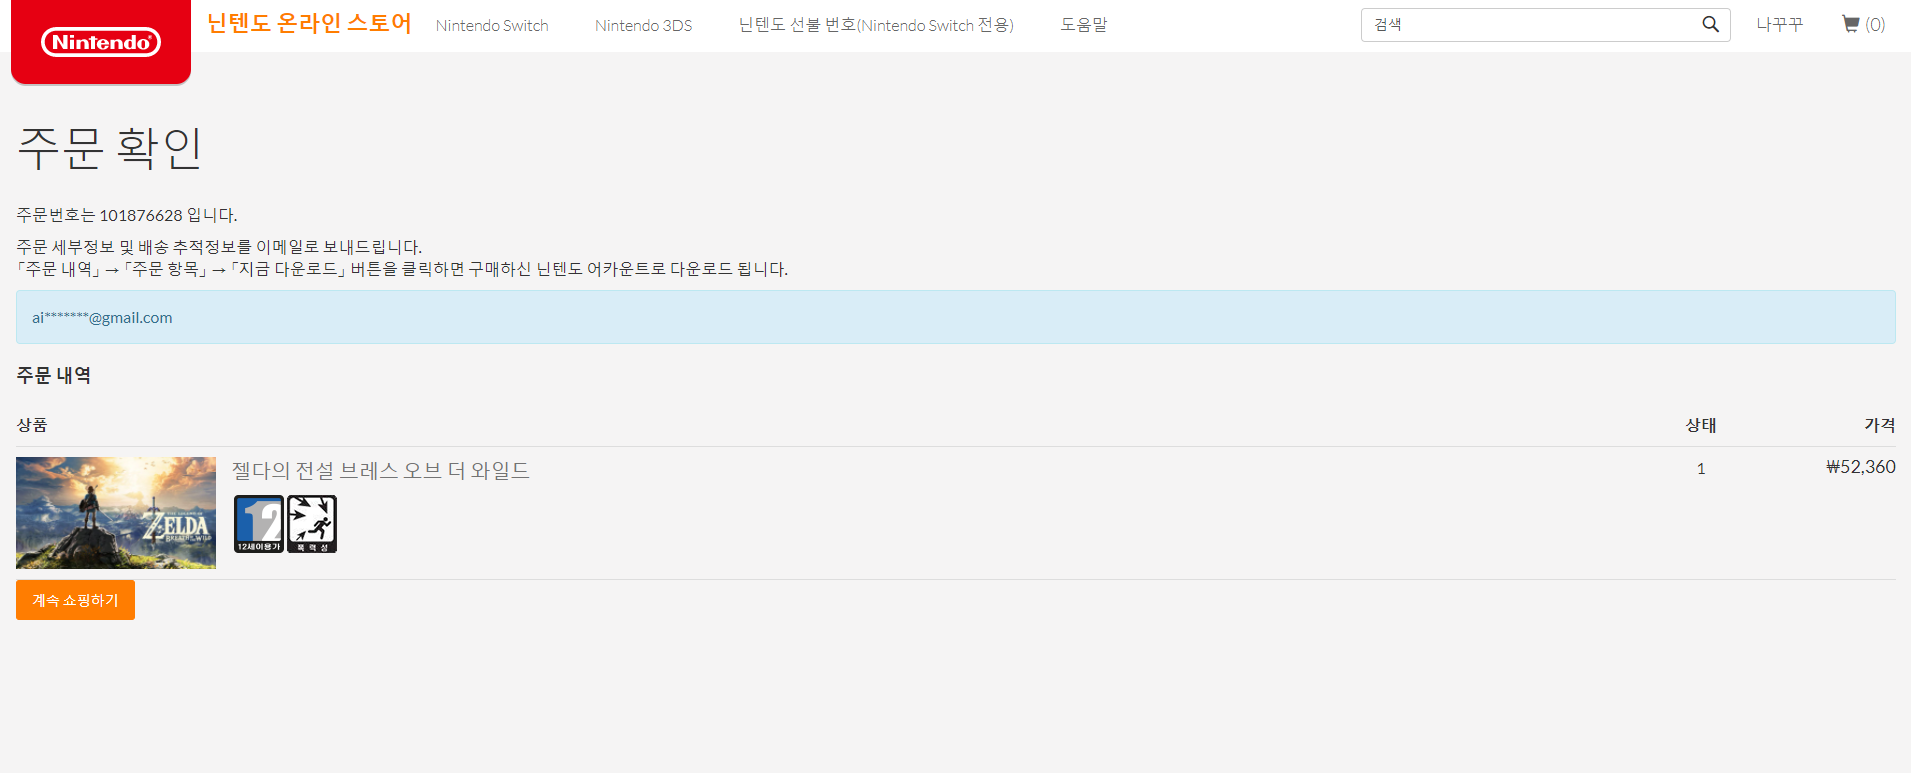The image size is (1911, 773).
Task: Click the 지금 다운로드 instruction line
Action: pos(402,269)
